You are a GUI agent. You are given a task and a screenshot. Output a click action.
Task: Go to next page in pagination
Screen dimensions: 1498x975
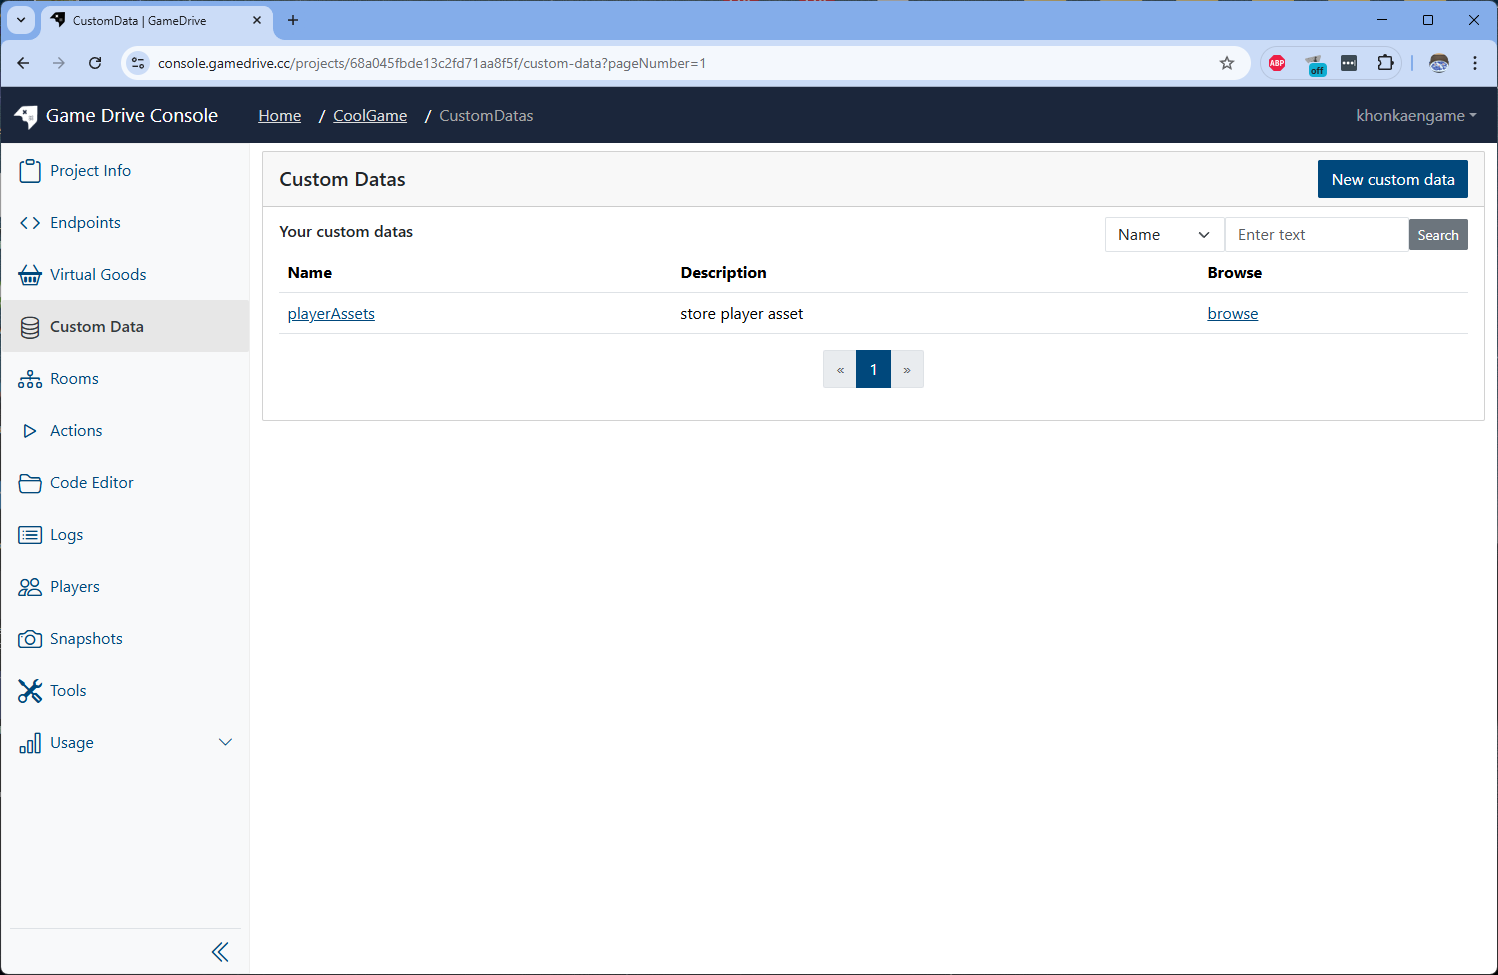tap(907, 370)
